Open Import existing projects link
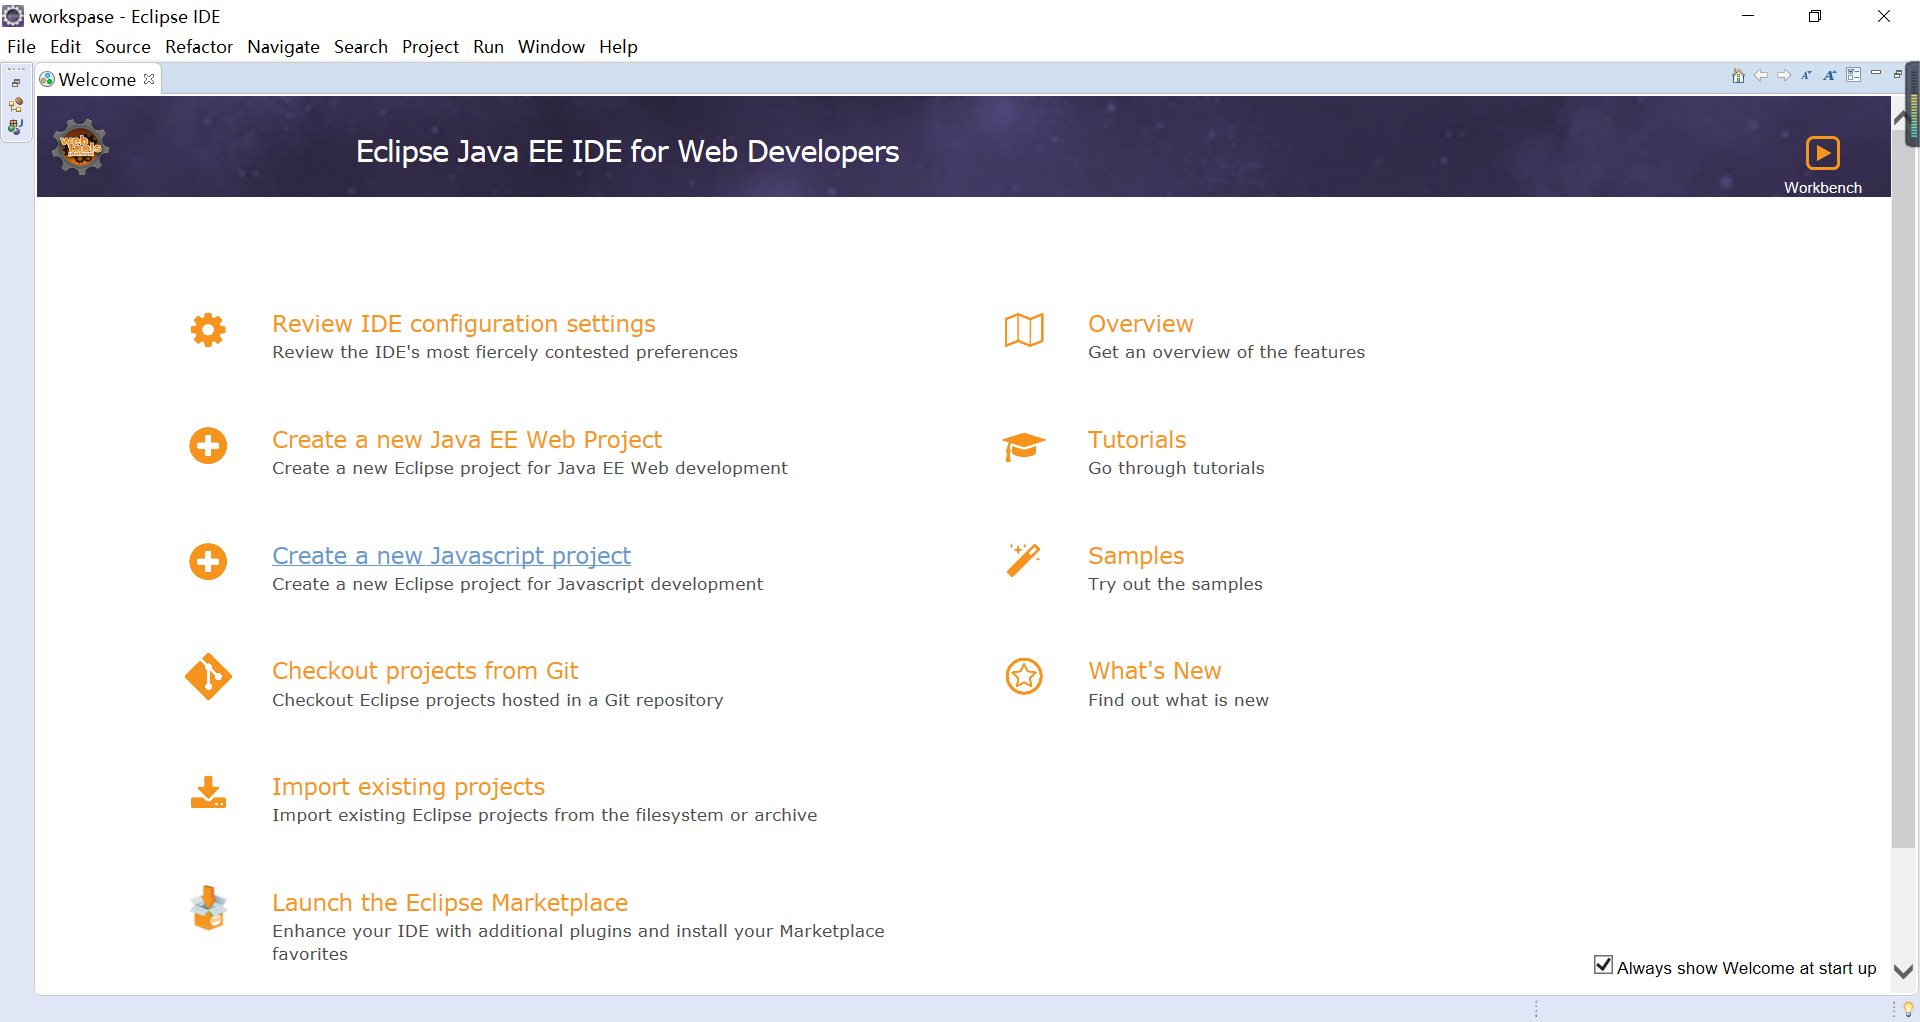Viewport: 1920px width, 1022px height. [x=408, y=787]
